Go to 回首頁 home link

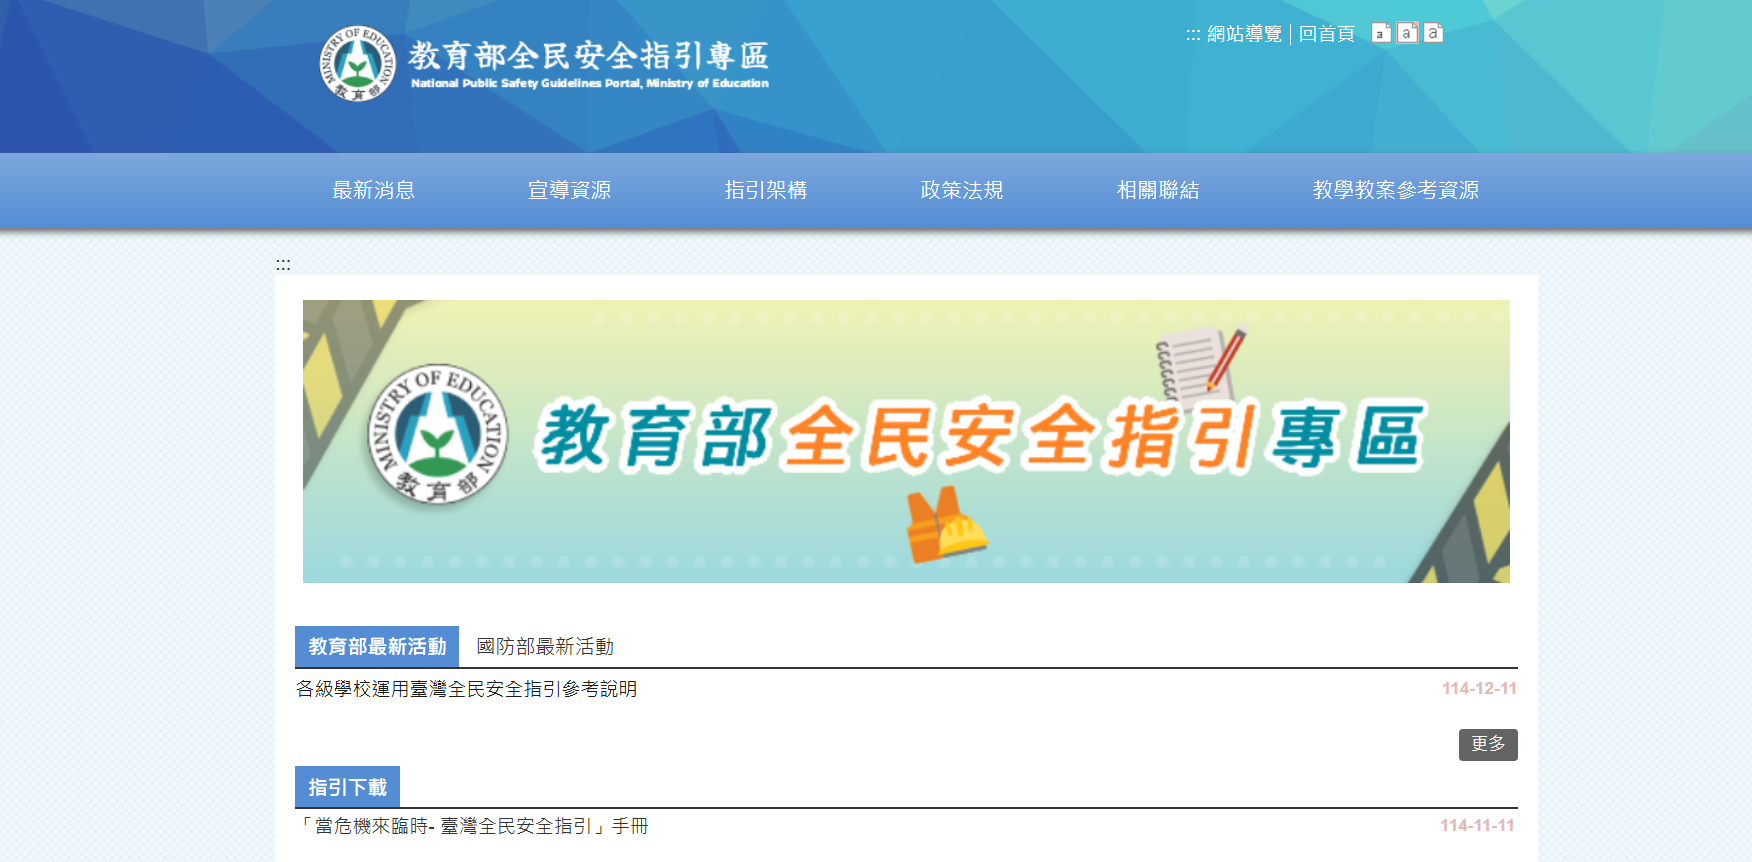pos(1326,34)
